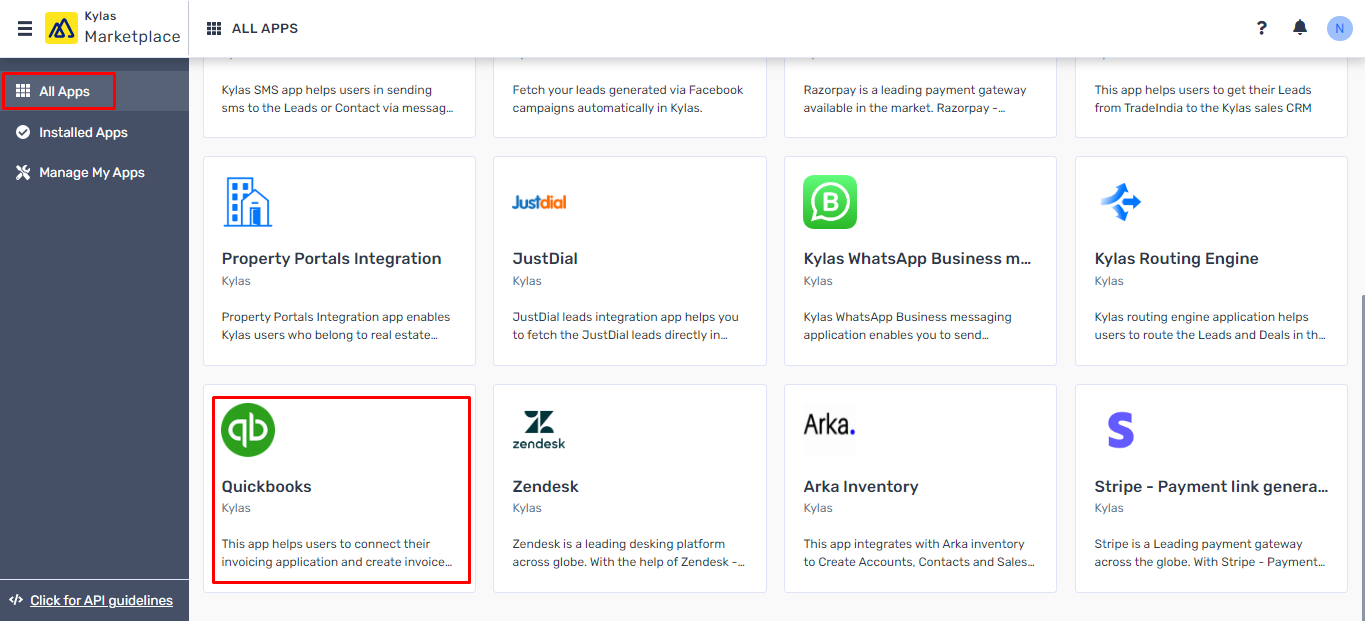Open the notifications bell
1365x621 pixels.
click(x=1300, y=28)
